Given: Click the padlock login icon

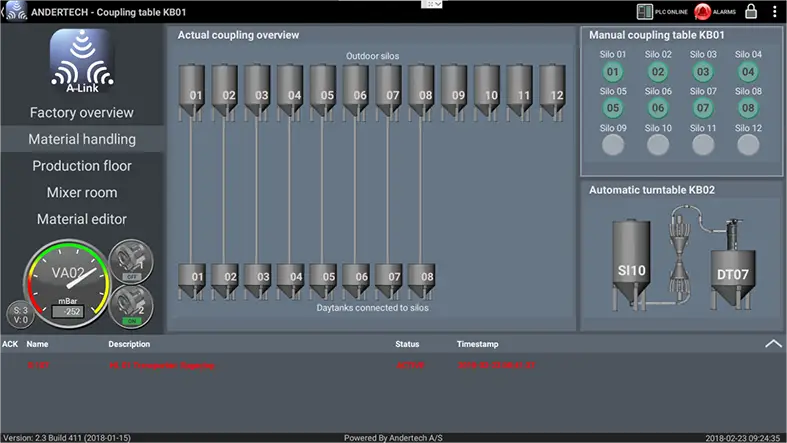Looking at the screenshot, I should tap(750, 12).
